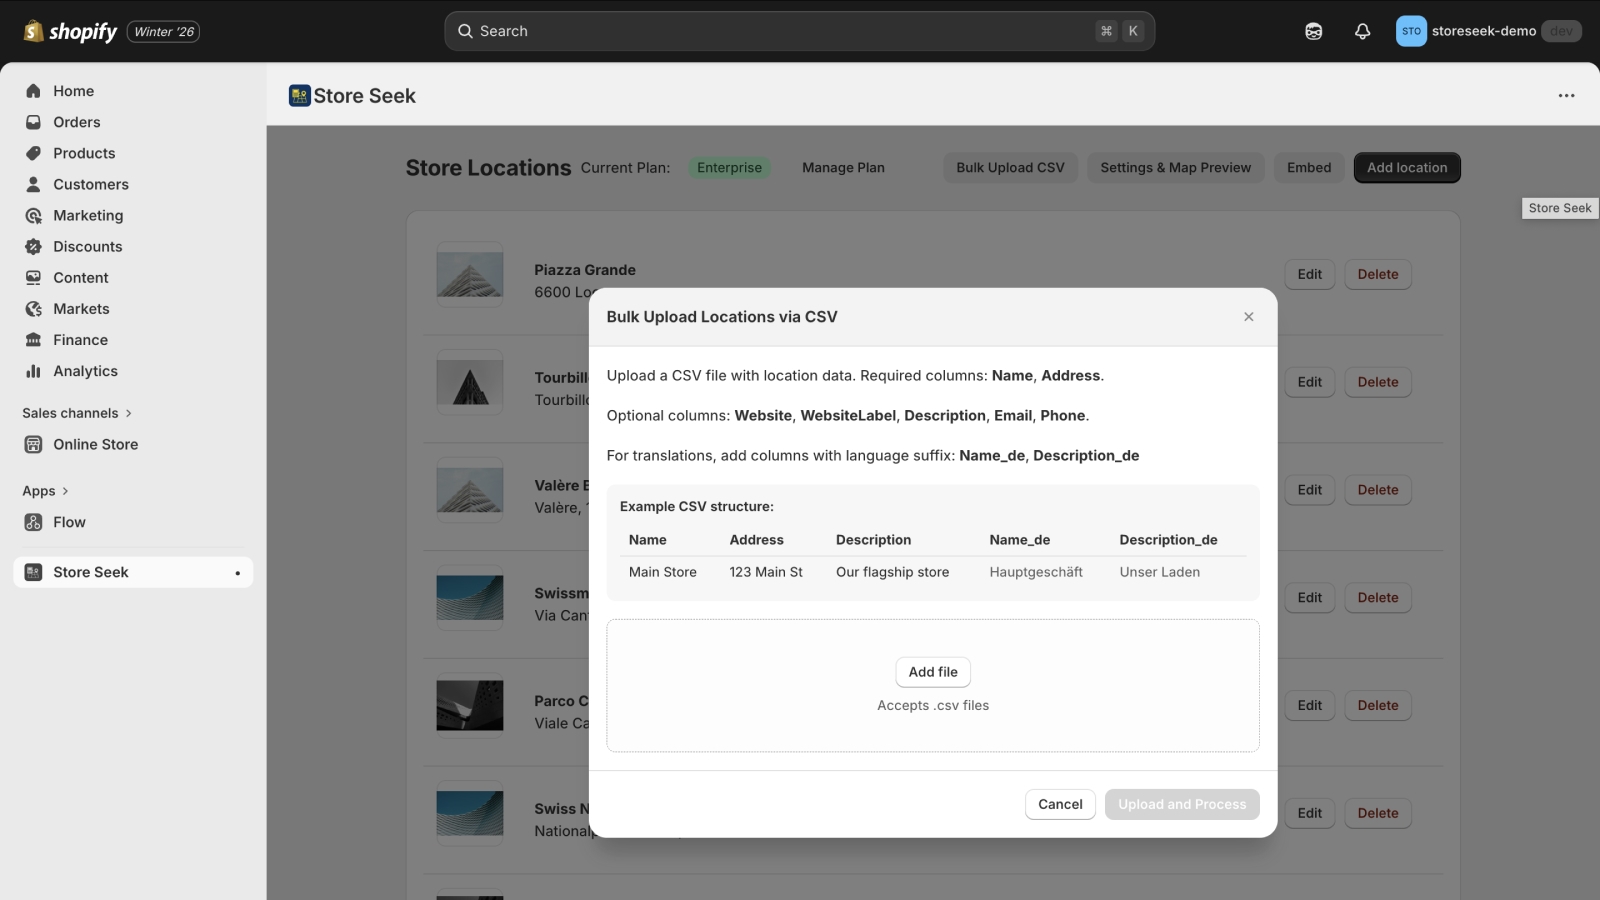This screenshot has height=900, width=1600.
Task: Open Analytics using the bar chart icon
Action: point(33,371)
